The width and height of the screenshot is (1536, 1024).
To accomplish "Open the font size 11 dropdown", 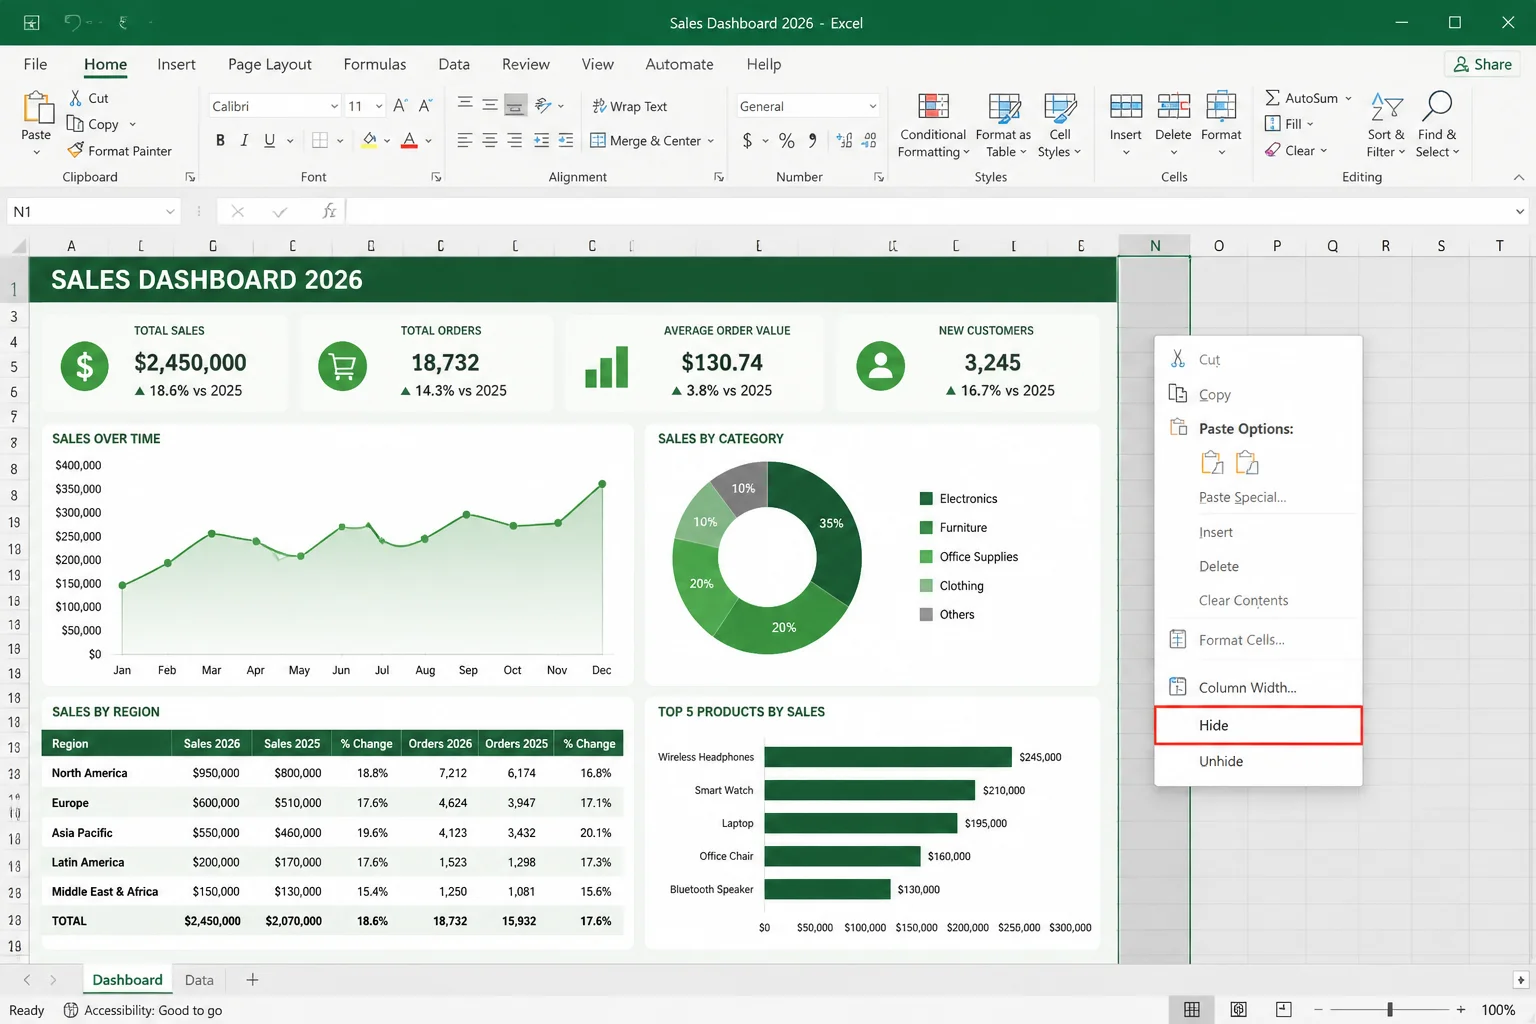I will click(x=379, y=106).
